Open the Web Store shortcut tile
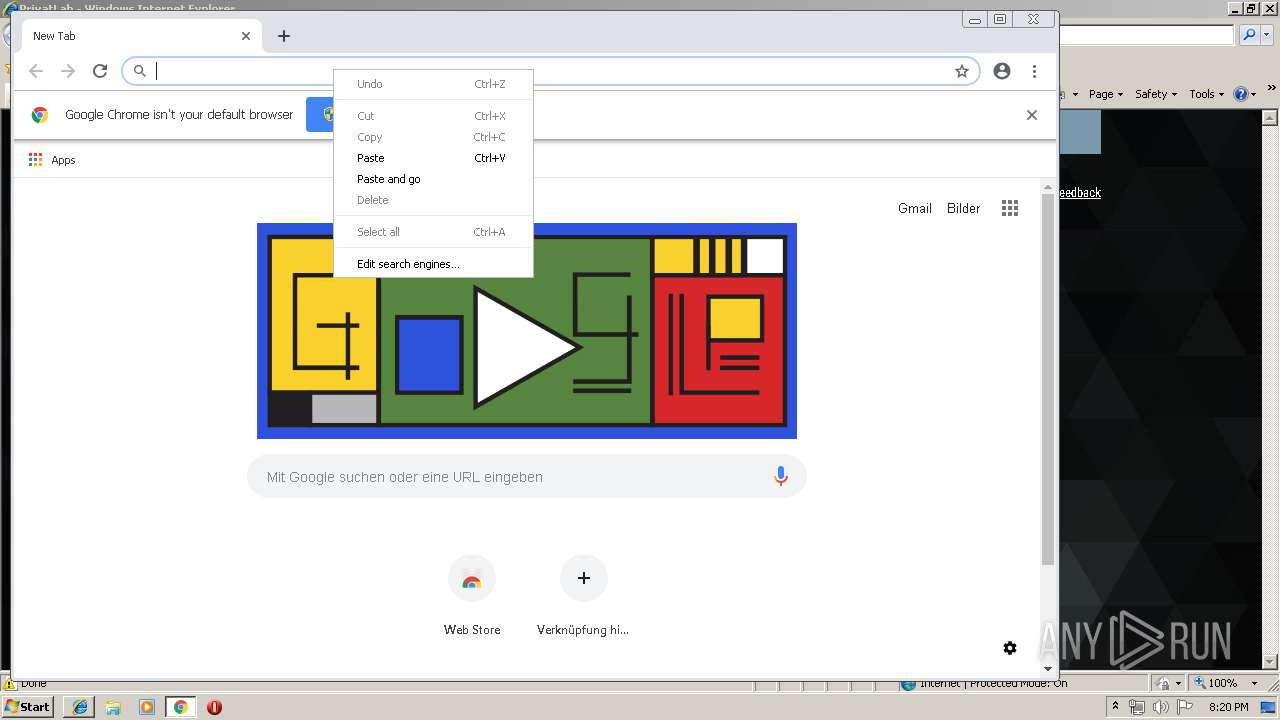 [x=472, y=597]
